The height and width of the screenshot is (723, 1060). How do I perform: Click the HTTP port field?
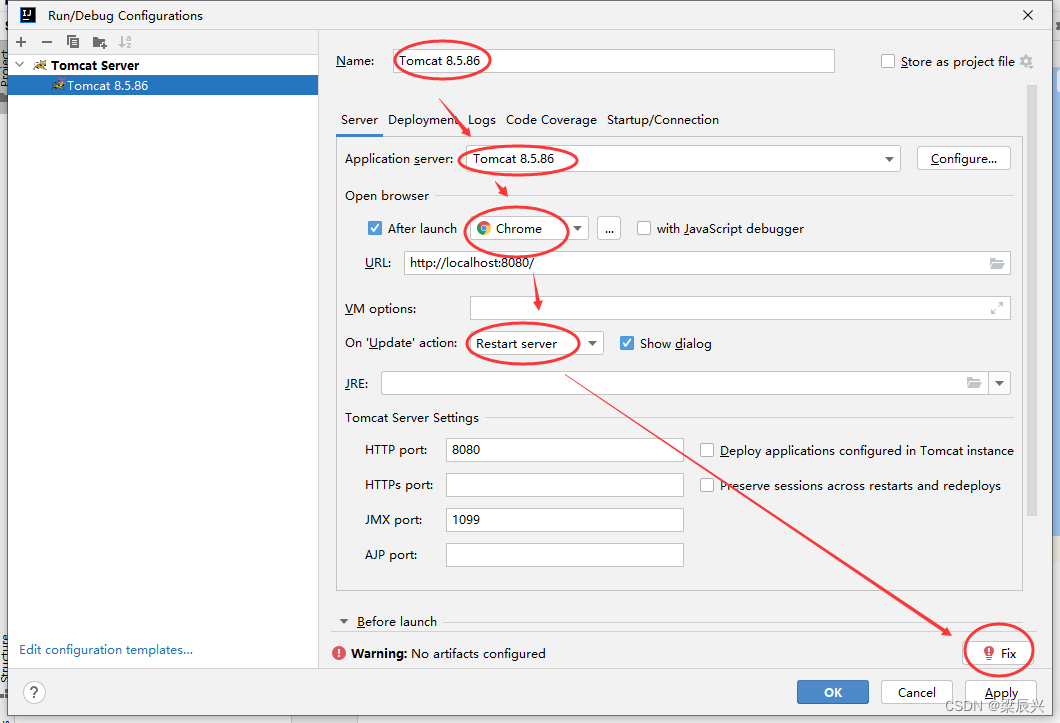pyautogui.click(x=564, y=450)
